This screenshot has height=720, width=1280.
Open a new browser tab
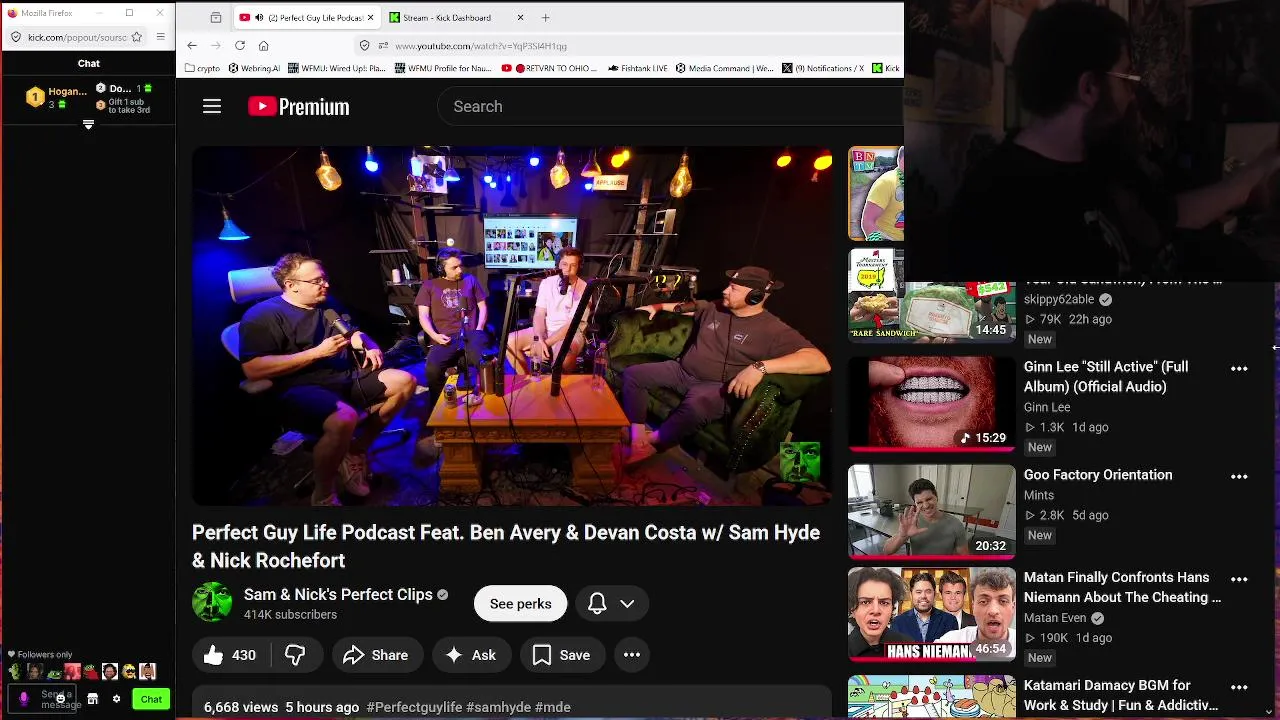pos(545,17)
